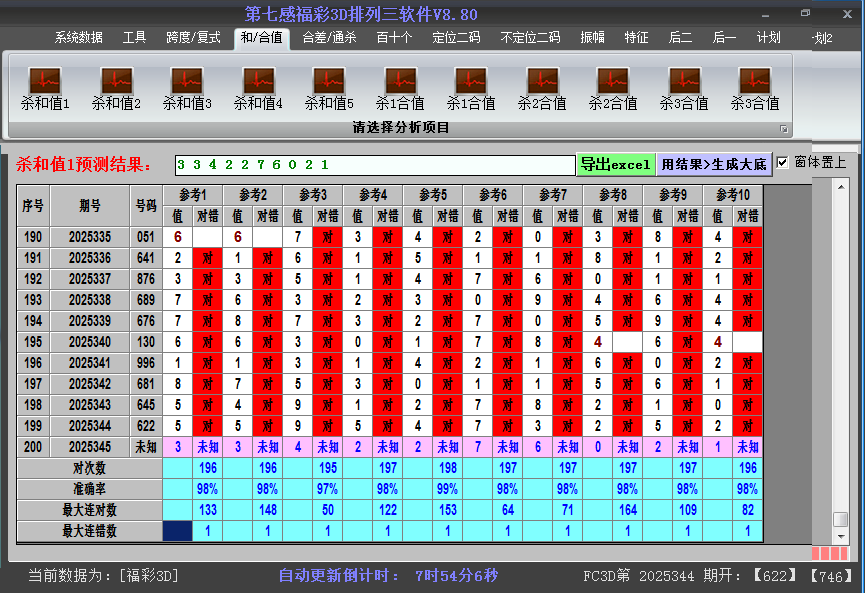This screenshot has width=865, height=593.
Task: Click the prediction result text field
Action: coord(374,165)
